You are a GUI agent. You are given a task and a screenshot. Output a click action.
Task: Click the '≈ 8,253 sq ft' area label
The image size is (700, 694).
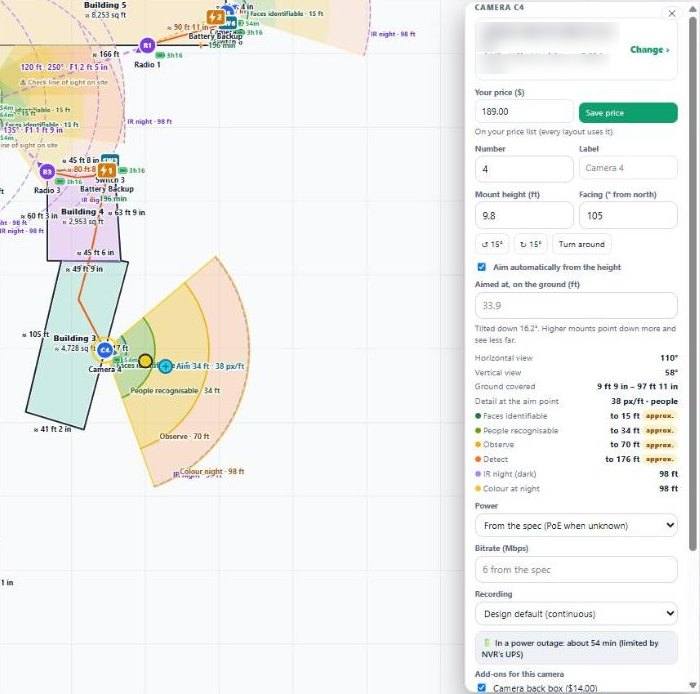(105, 15)
